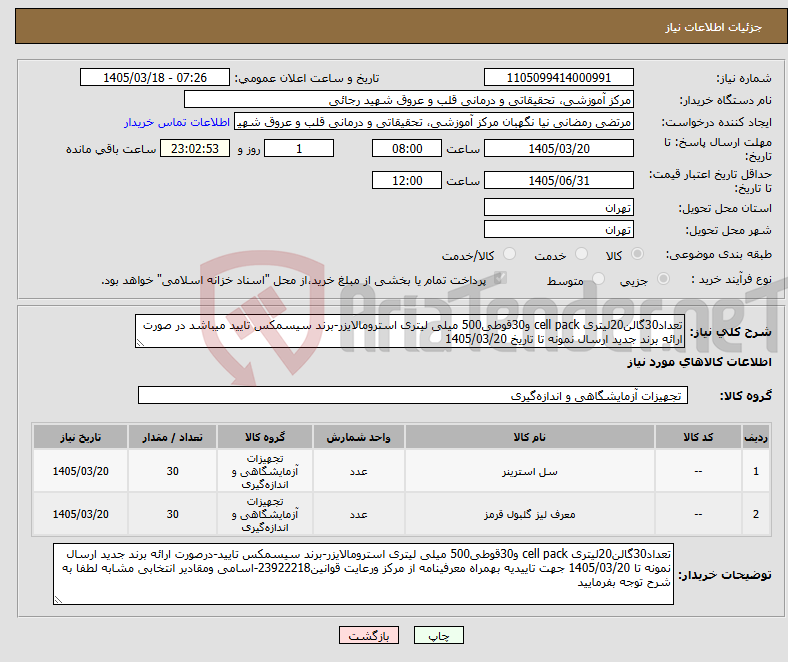Click the کد کالا column header
Screen dimensions: 788x662
coord(698,437)
